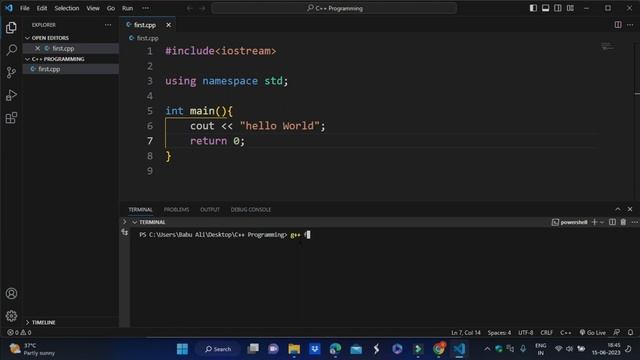This screenshot has height=360, width=640.
Task: Switch to the Terminal panel tab
Action: [x=140, y=209]
